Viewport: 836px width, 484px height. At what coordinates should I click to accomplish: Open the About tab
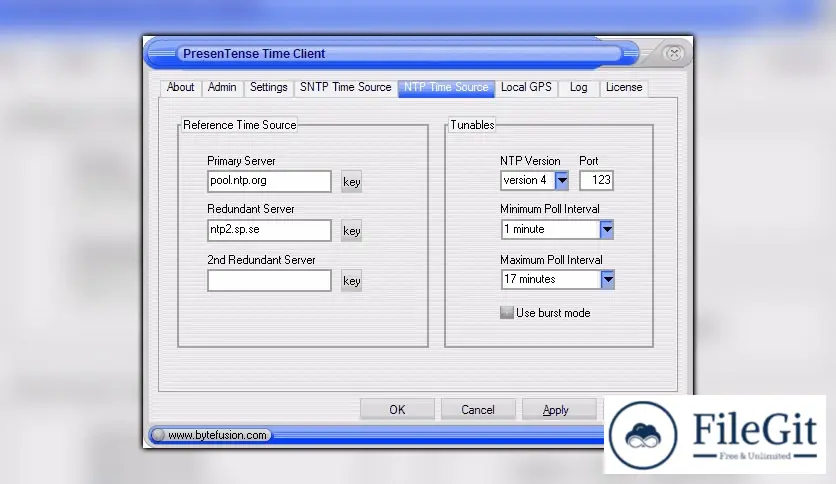click(180, 87)
